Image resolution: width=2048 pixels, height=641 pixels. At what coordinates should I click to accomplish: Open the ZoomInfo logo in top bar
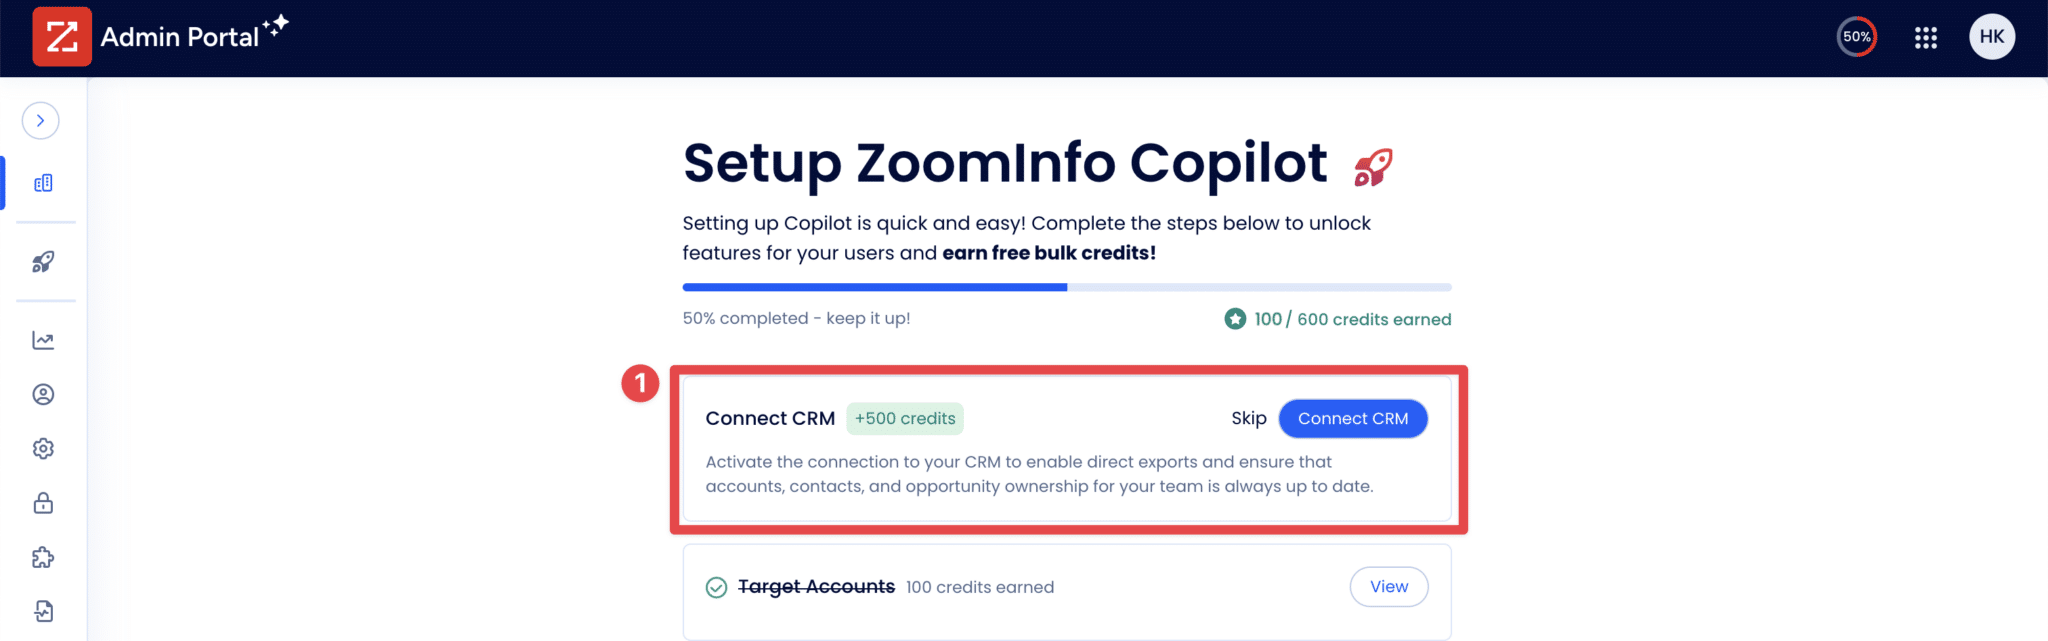[62, 36]
